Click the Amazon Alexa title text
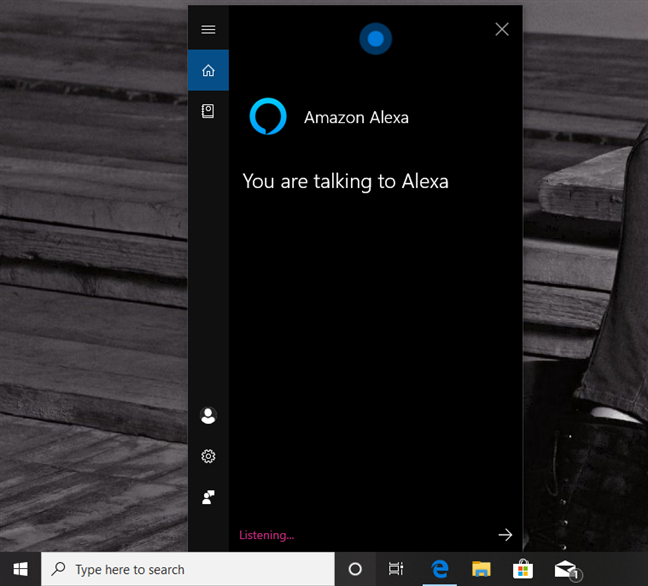Screen dimensions: 648x586 click(x=356, y=118)
